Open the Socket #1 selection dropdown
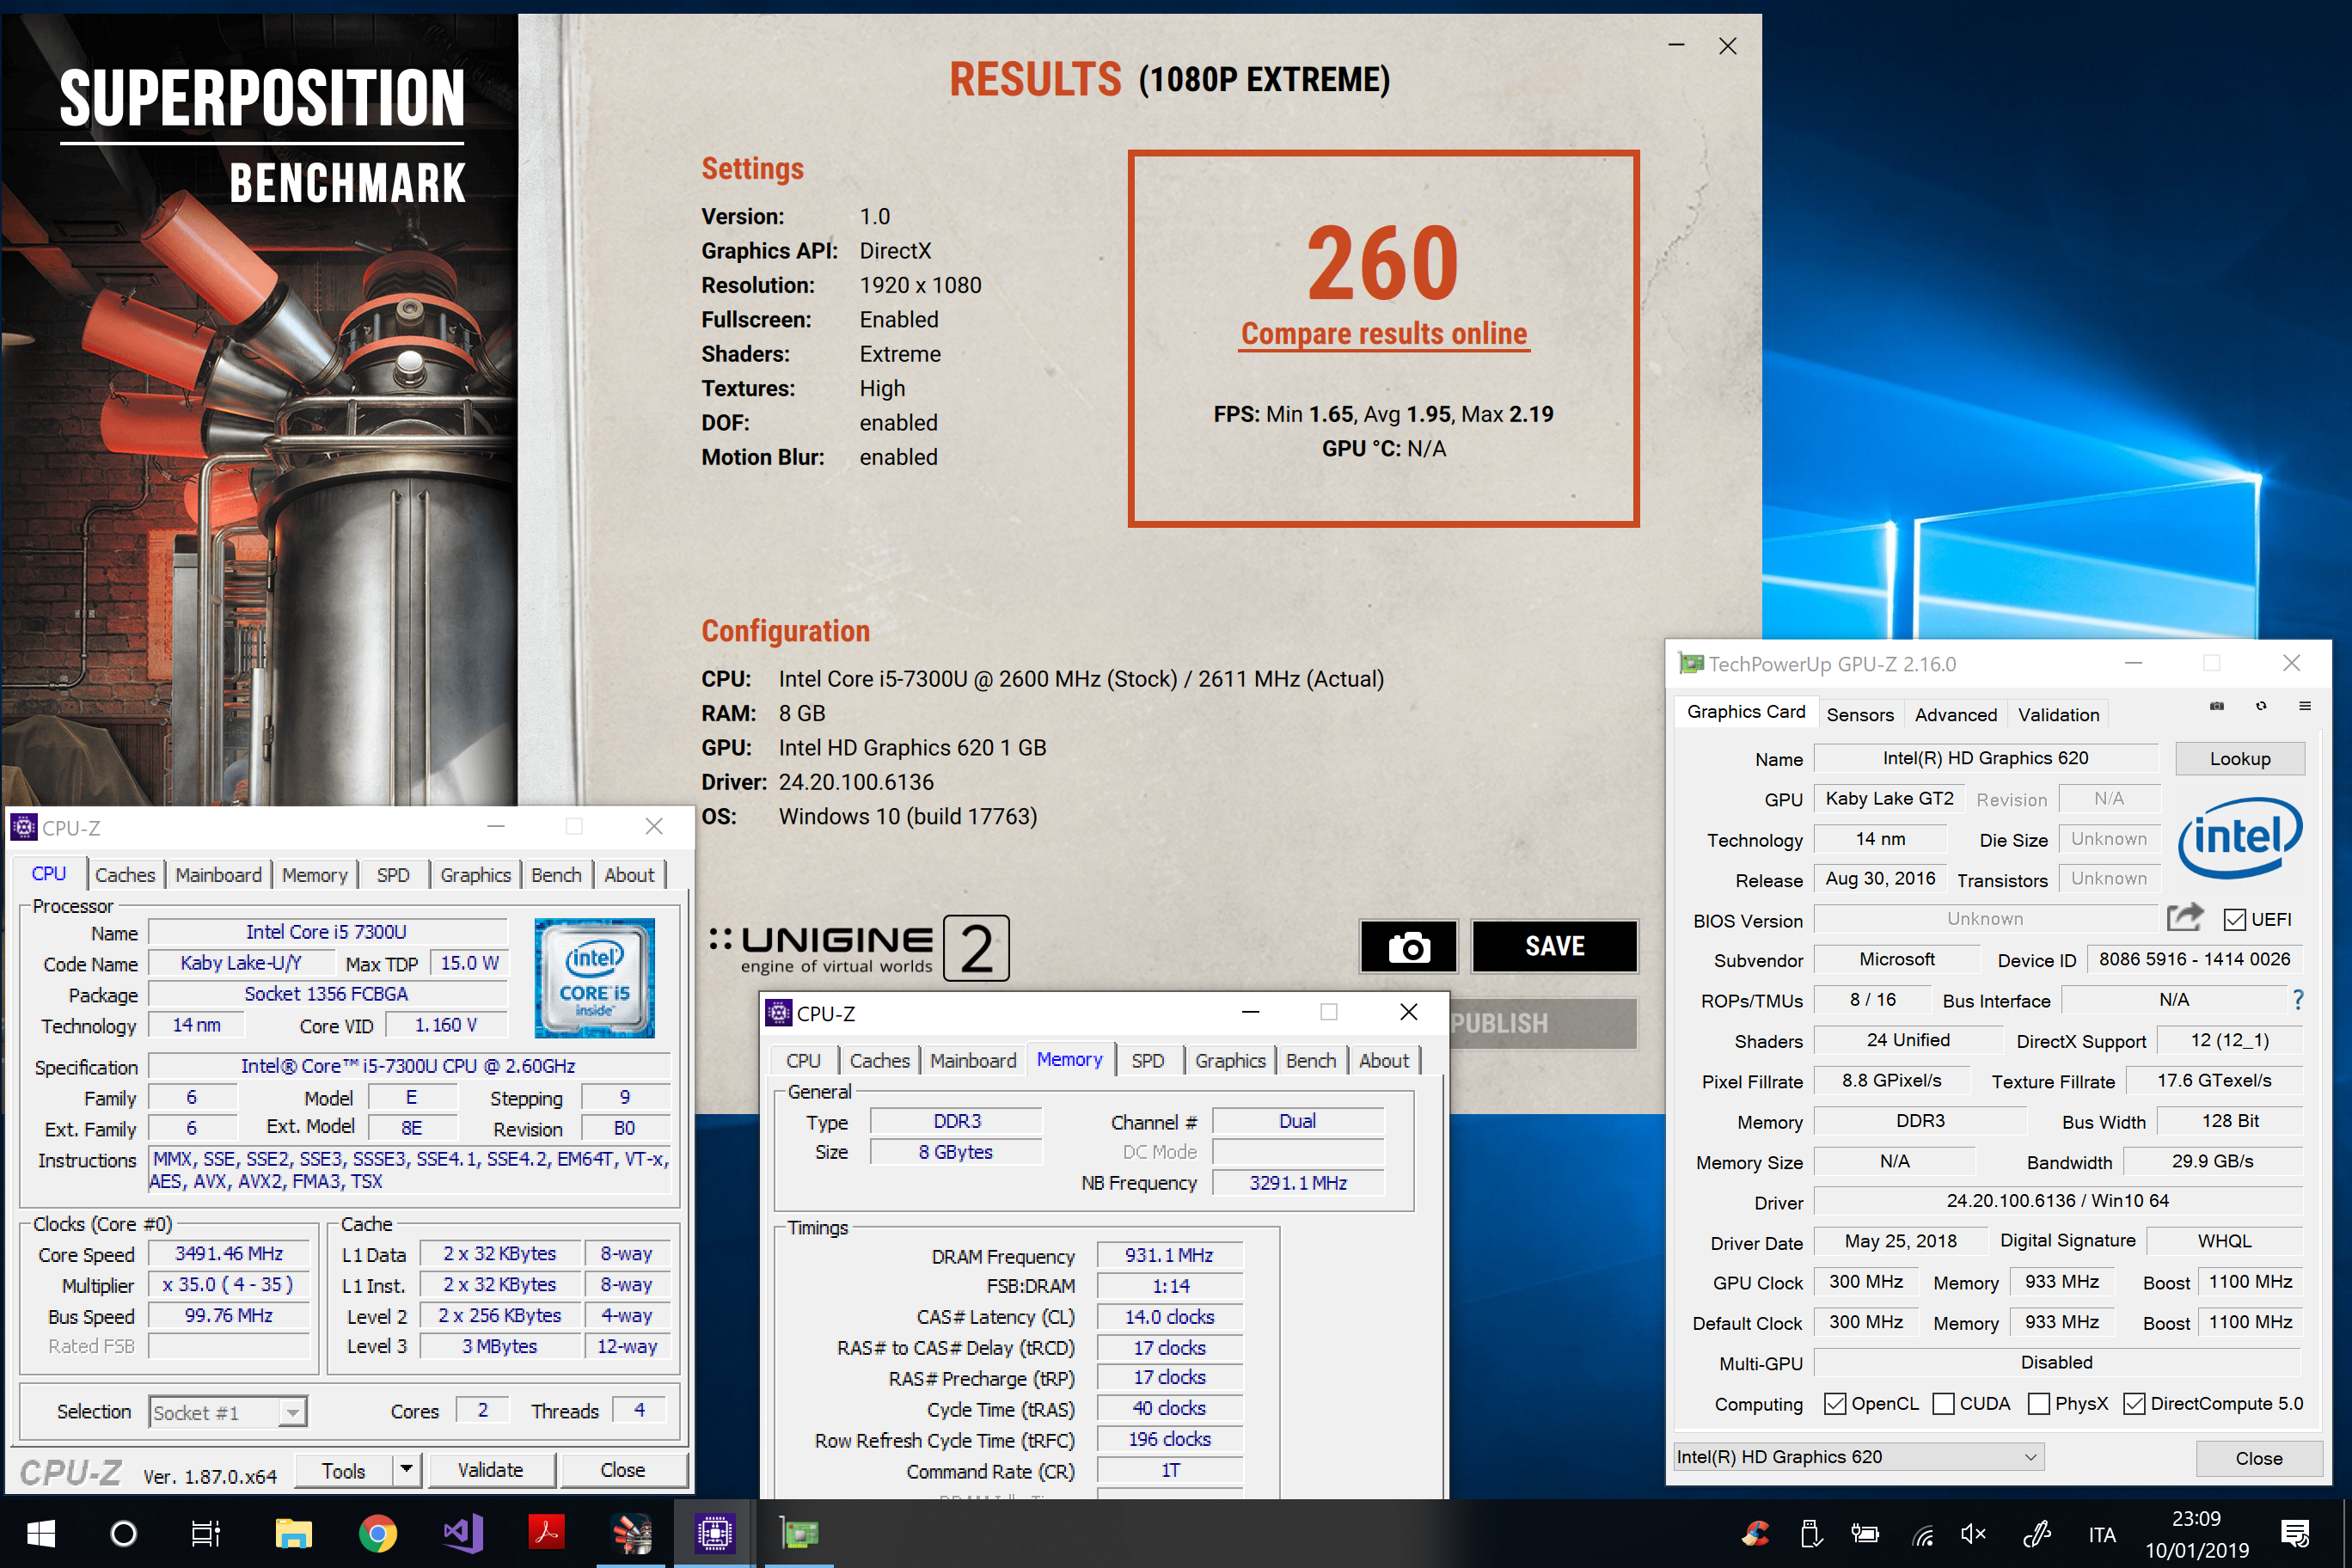Screen dimensions: 2352x1568 227,1412
